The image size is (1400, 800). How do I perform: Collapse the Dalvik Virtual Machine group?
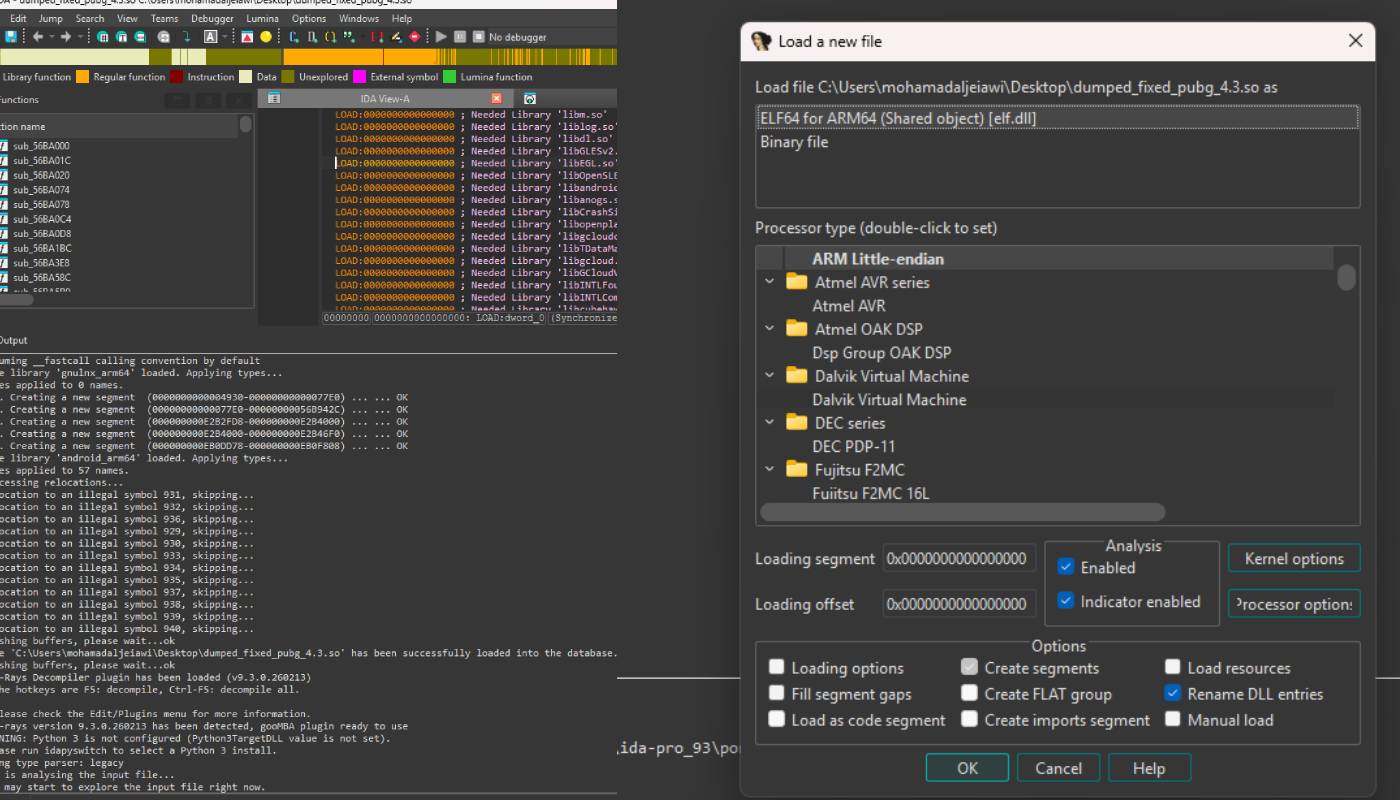769,375
